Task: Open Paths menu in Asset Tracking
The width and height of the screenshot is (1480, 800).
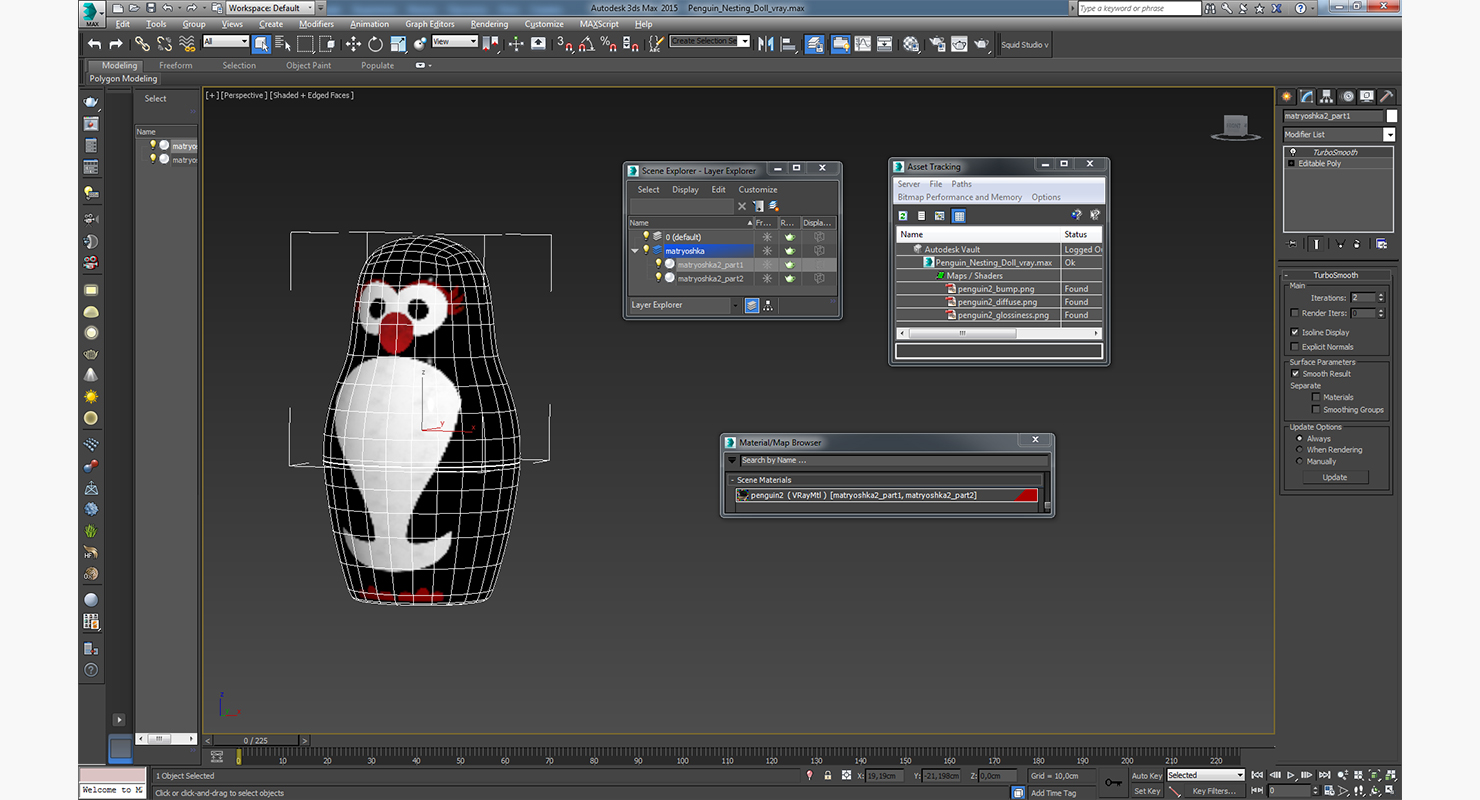Action: click(x=961, y=184)
